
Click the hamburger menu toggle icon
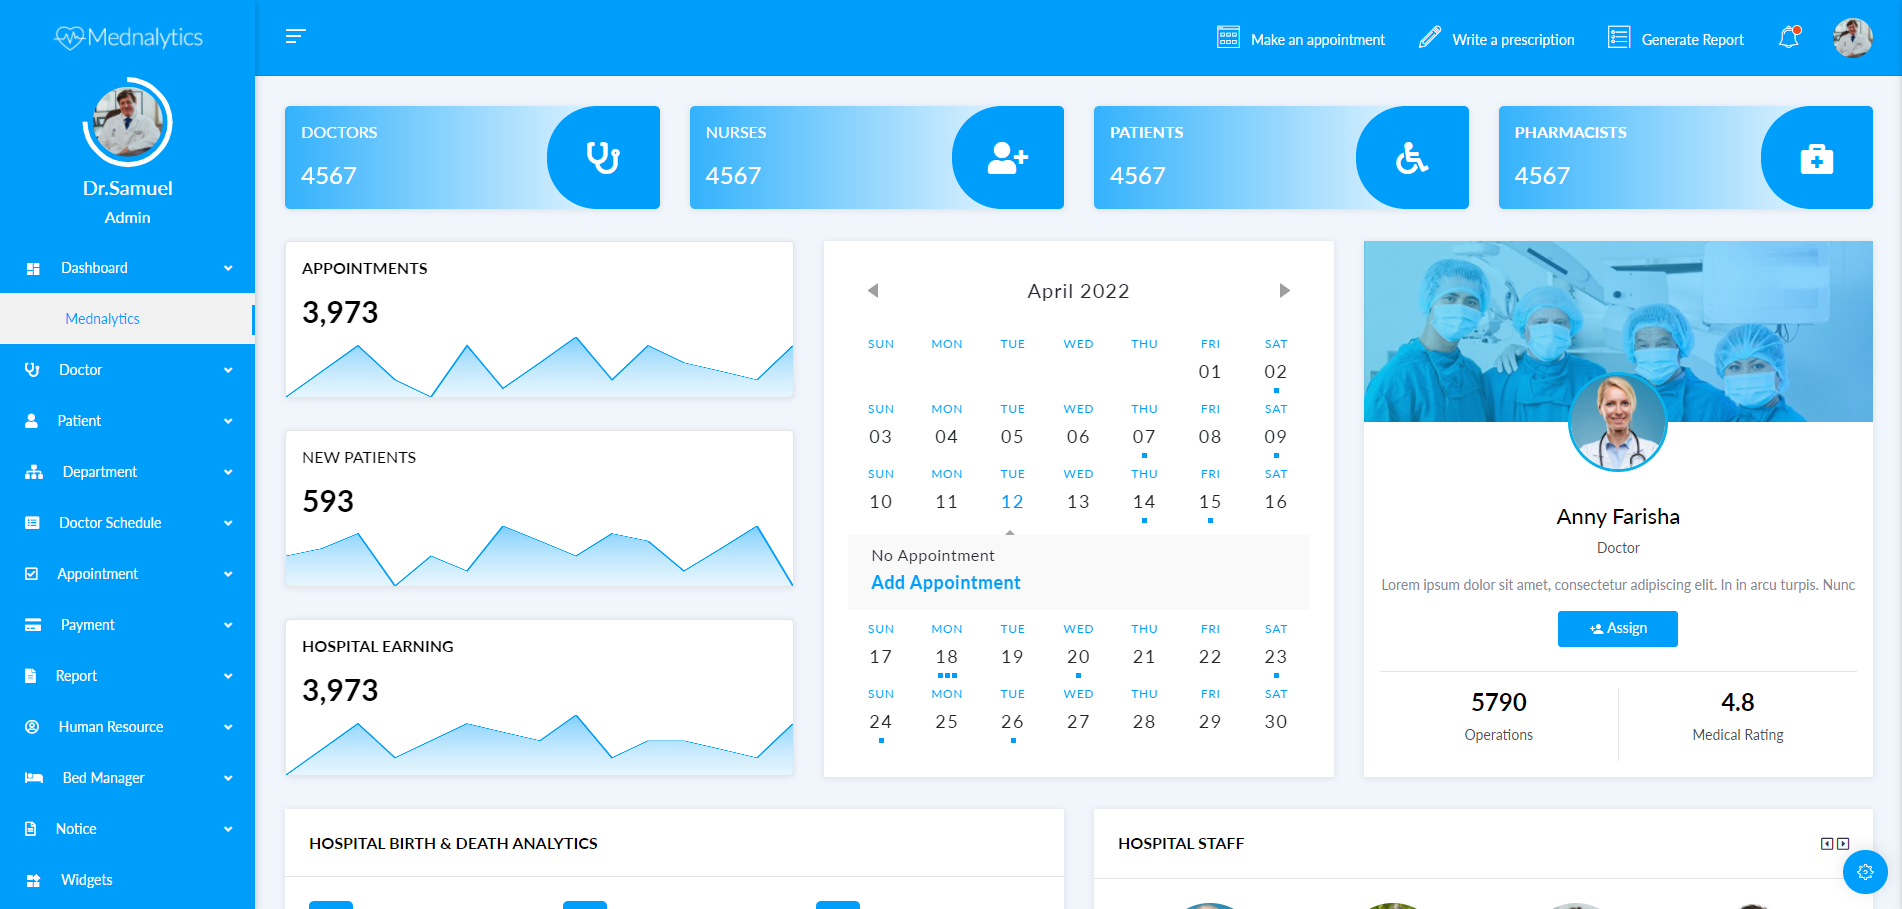coord(295,37)
